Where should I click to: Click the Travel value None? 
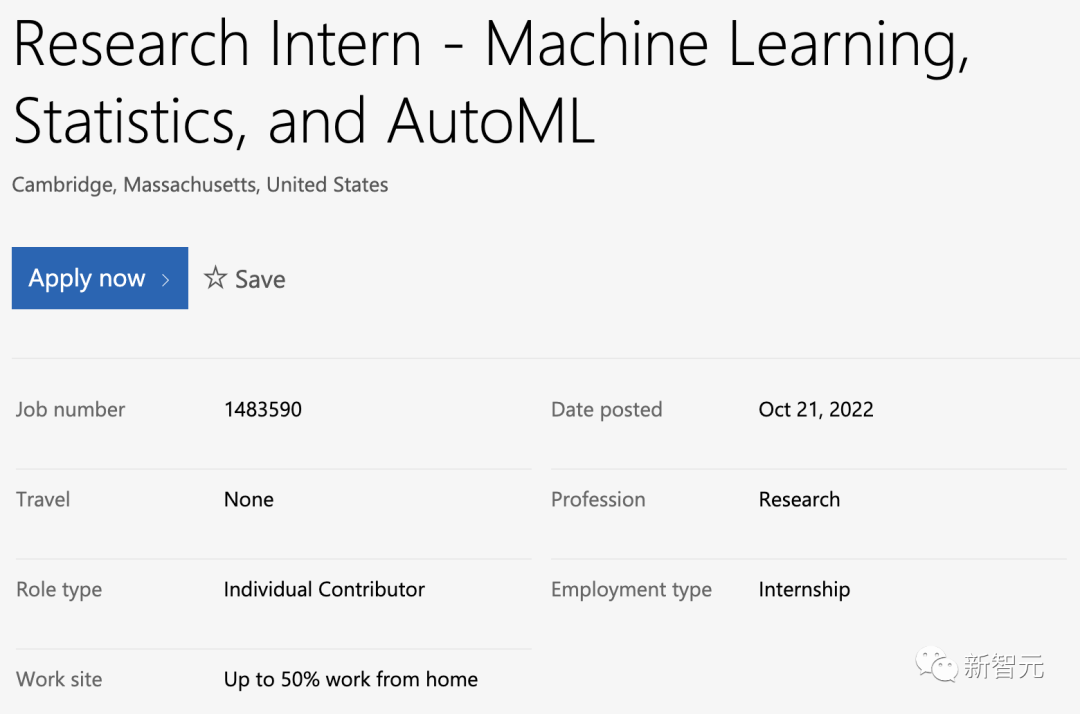click(249, 499)
